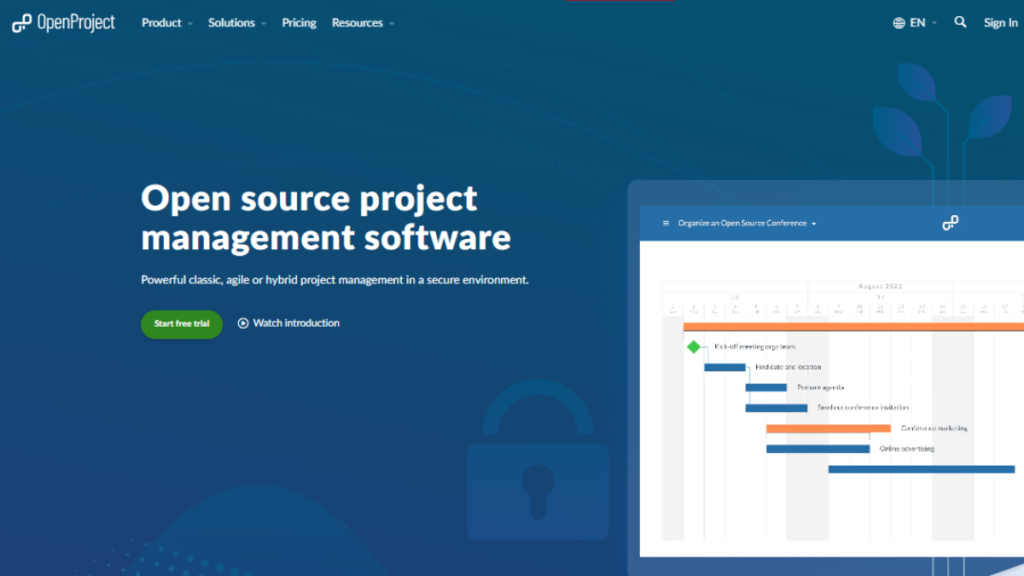Click the OpenProject logo inside the blue app header
Screen dimensions: 1024x576
click(x=951, y=223)
